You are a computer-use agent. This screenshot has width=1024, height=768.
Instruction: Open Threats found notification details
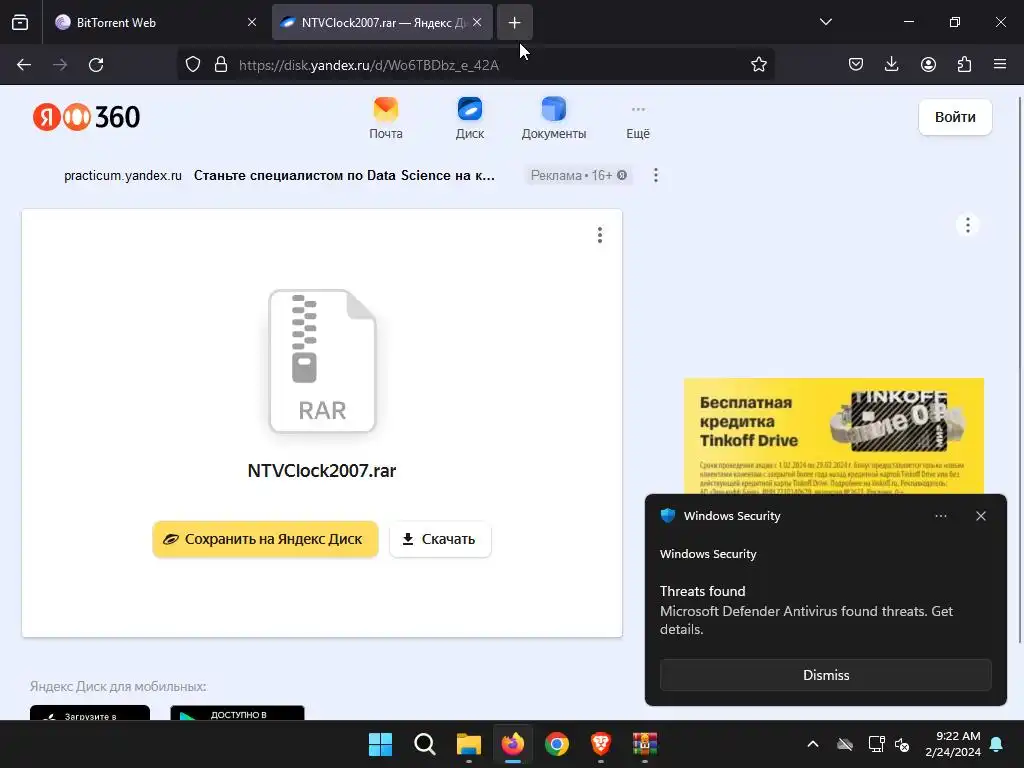tap(807, 610)
